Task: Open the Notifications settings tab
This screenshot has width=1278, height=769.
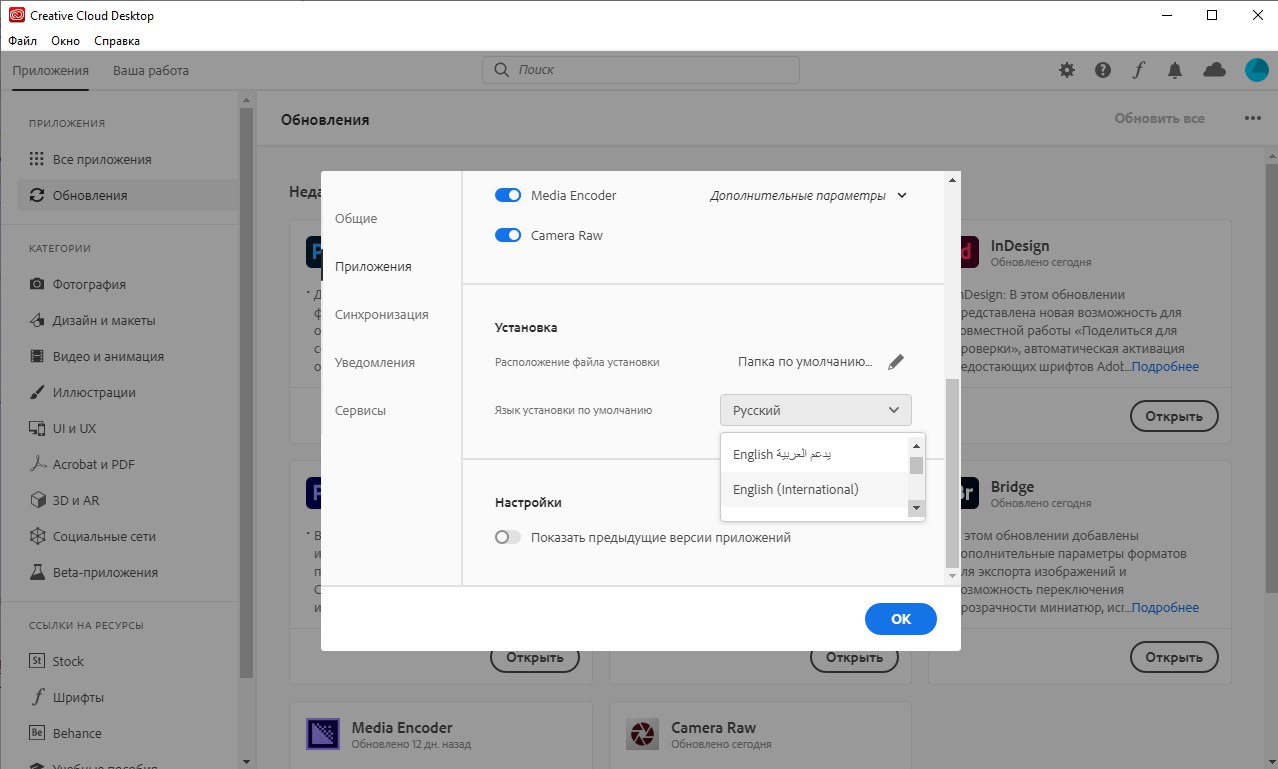Action: pyautogui.click(x=375, y=362)
